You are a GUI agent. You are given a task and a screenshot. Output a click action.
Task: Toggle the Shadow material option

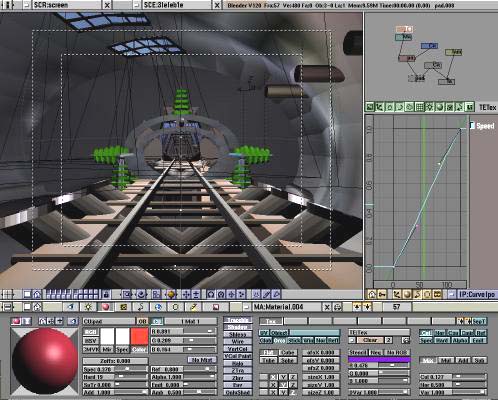[x=237, y=327]
